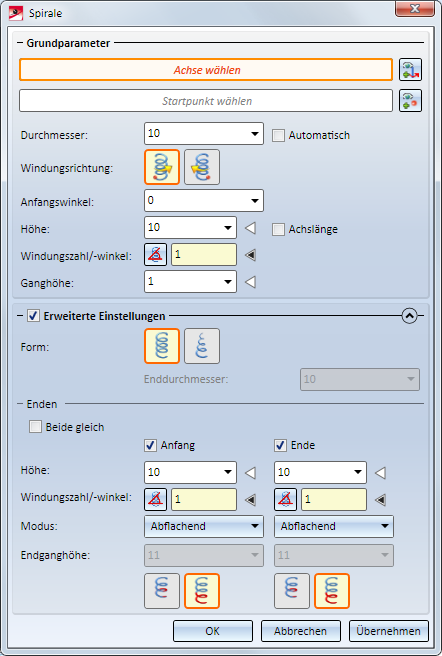442x656 pixels.
Task: Open the Anfang Modus Abflachend dropdown
Action: click(204, 526)
